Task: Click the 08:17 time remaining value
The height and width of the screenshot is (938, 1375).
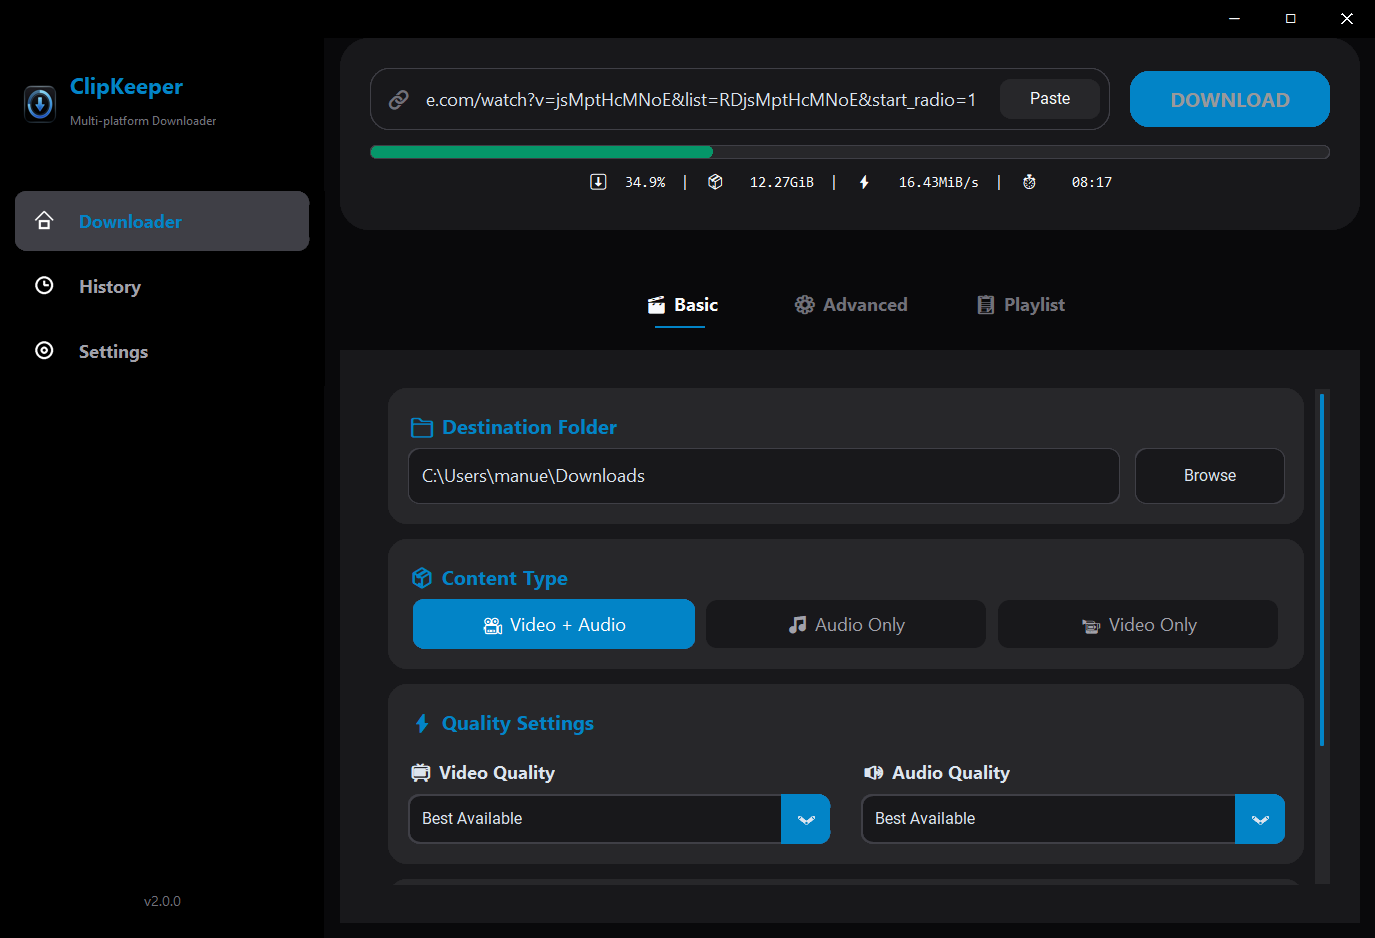Action: tap(1092, 182)
